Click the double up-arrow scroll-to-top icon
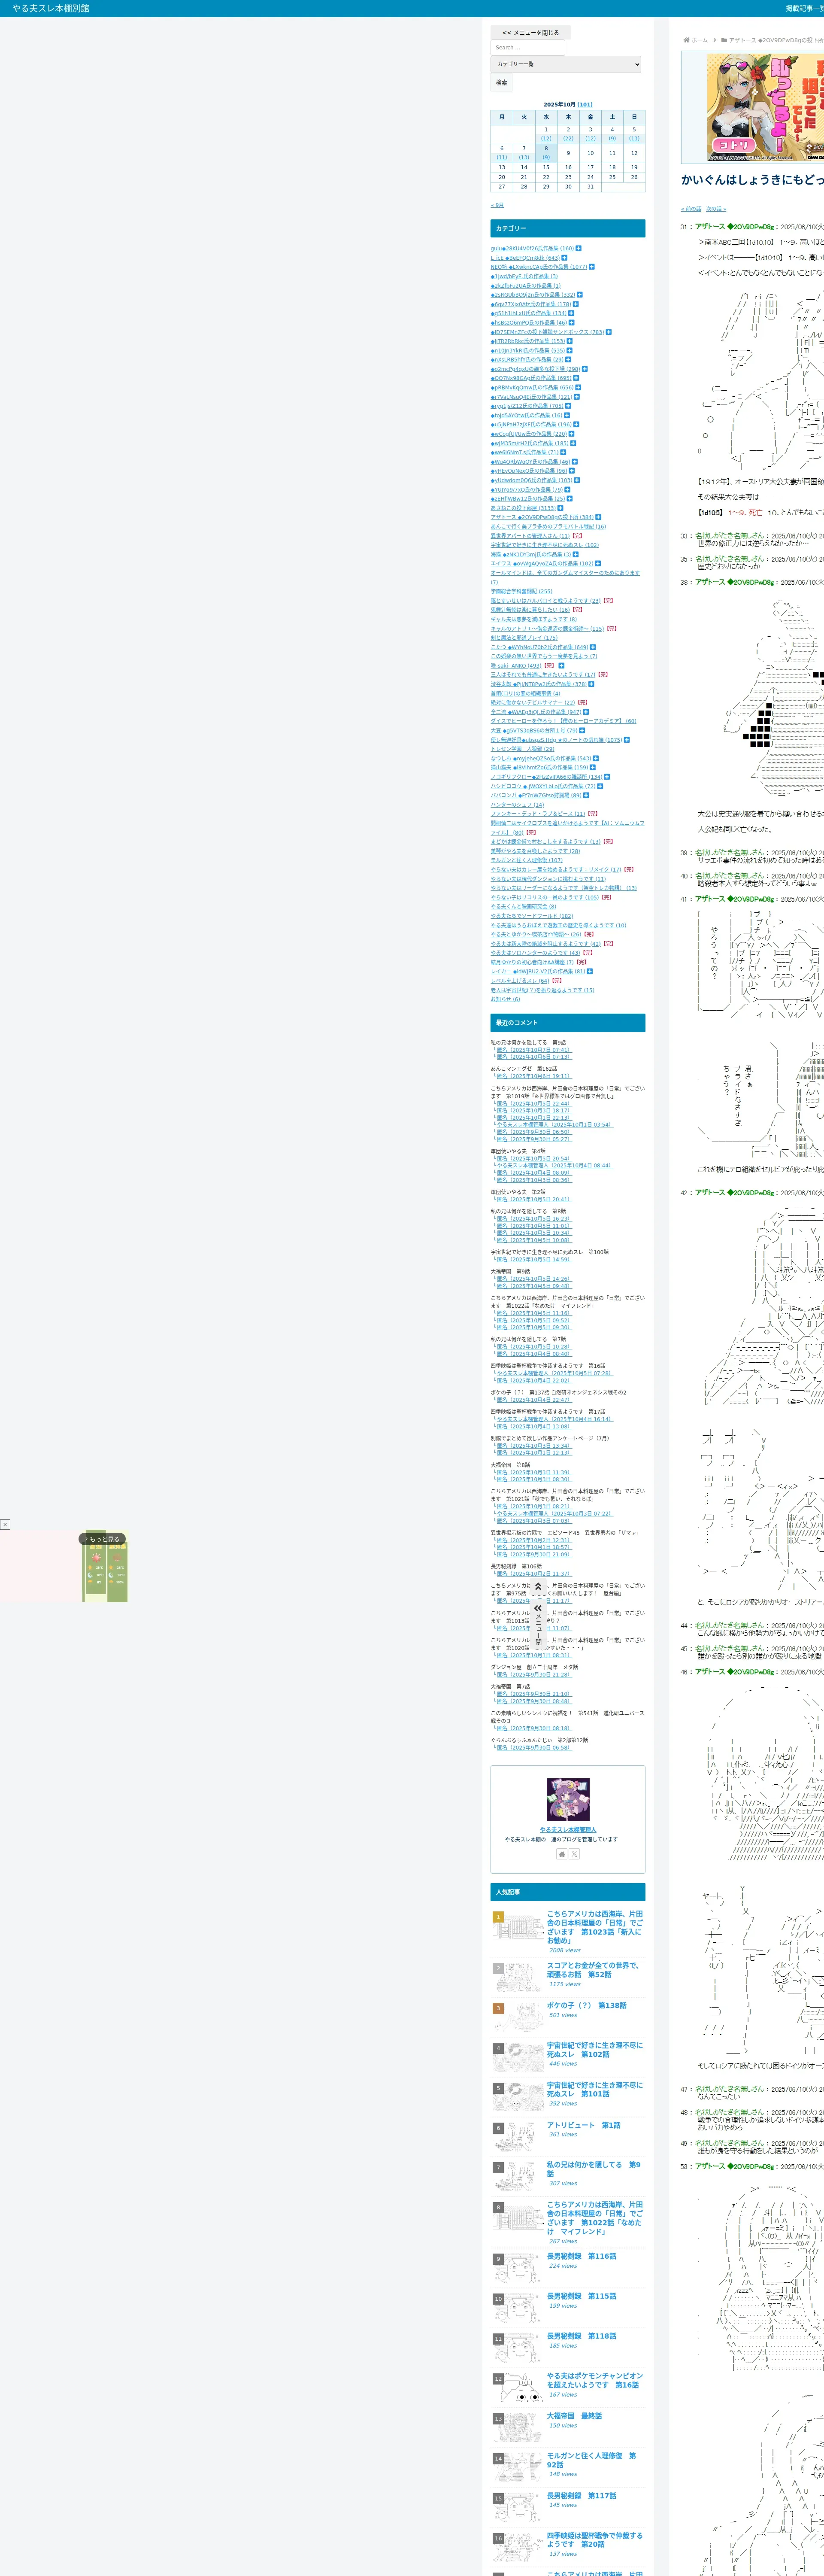The height and width of the screenshot is (2576, 824). tap(538, 1586)
